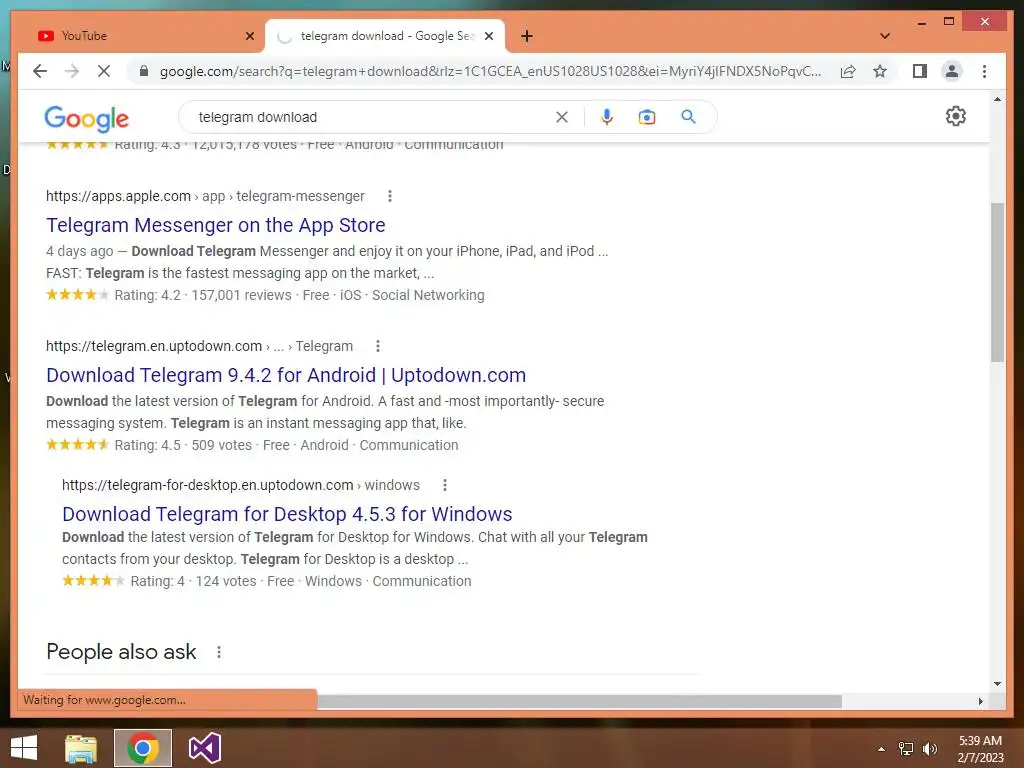Click the vertical scrollbar thumb

point(997,282)
